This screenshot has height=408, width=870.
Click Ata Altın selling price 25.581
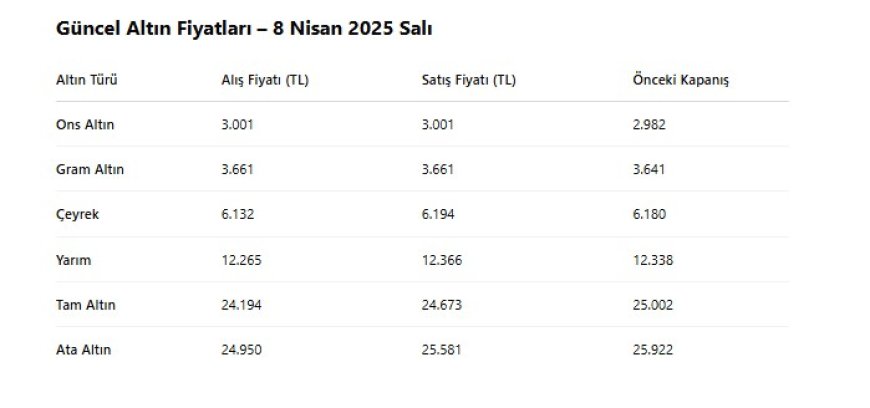(442, 350)
